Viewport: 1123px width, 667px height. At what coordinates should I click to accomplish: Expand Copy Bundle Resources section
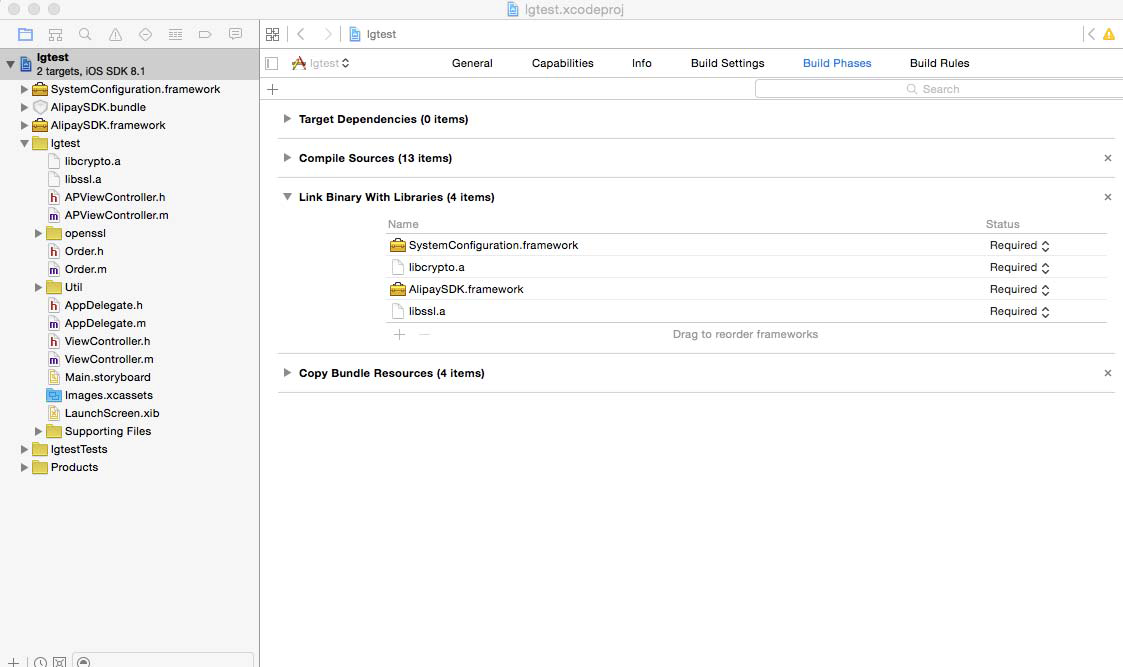pyautogui.click(x=287, y=373)
